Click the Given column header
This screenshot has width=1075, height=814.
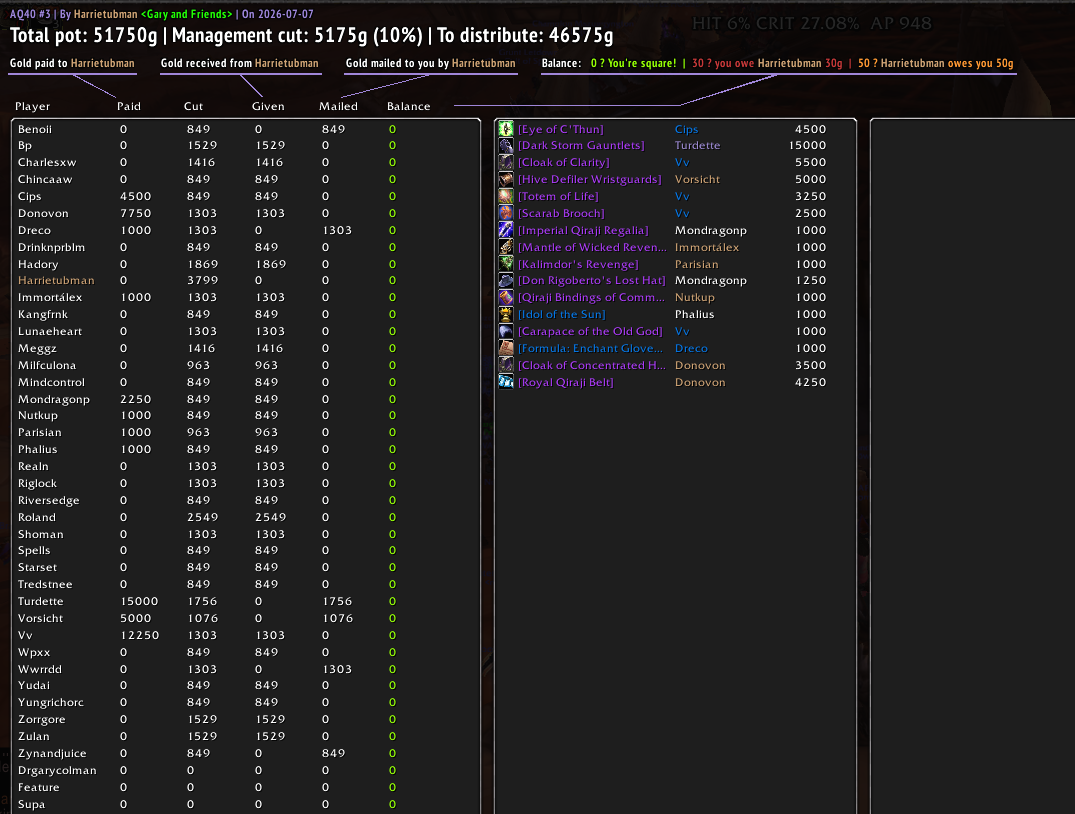pos(268,106)
